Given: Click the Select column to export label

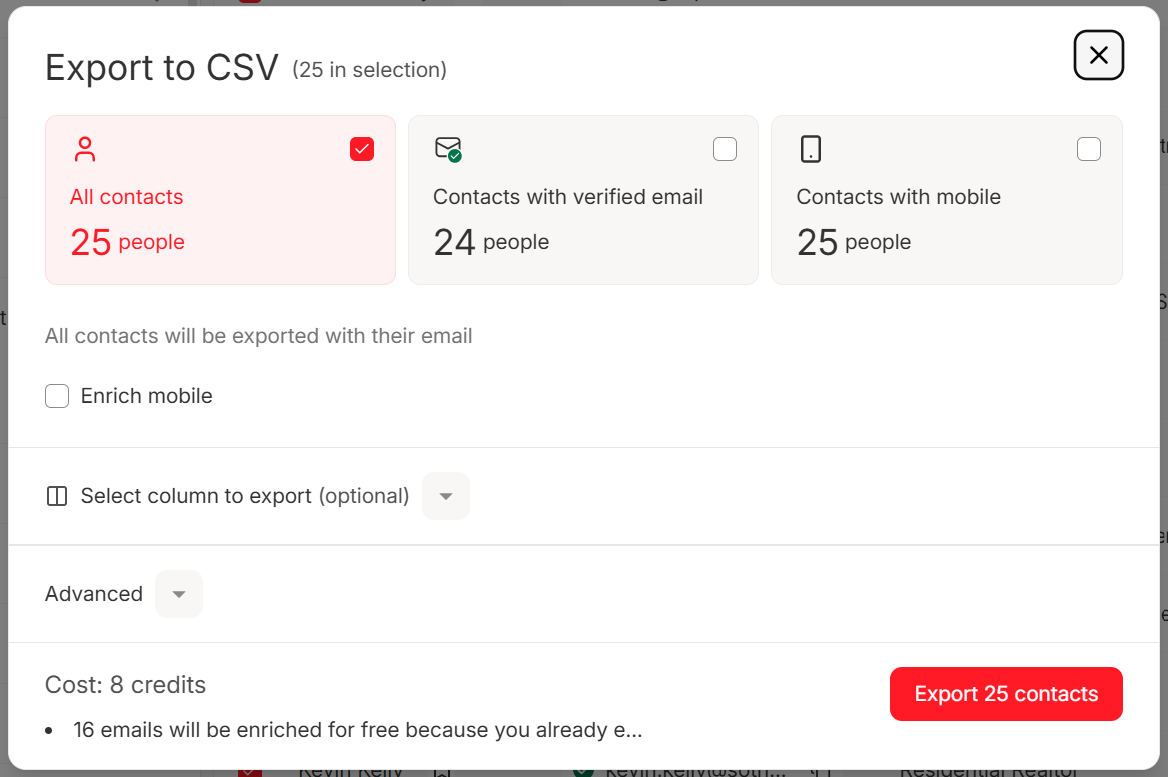Looking at the screenshot, I should pyautogui.click(x=245, y=496).
